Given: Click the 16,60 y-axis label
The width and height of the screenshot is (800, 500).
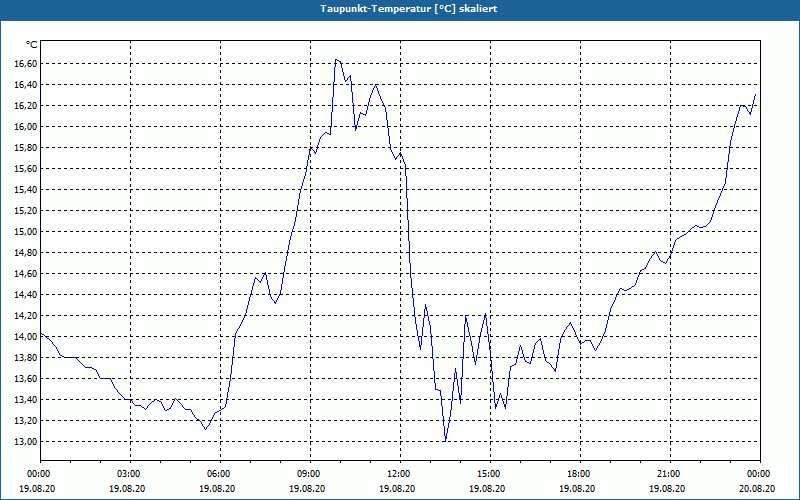Looking at the screenshot, I should [x=25, y=64].
